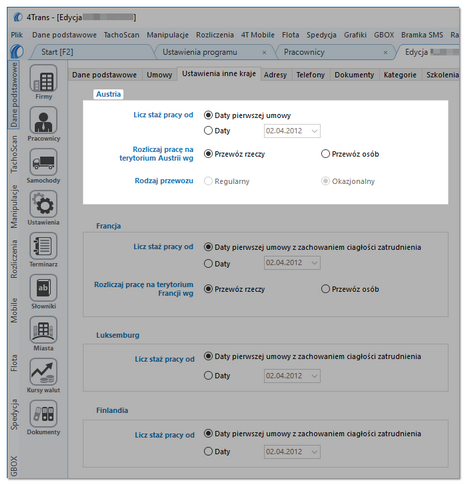Open the Dokumenty icon in sidebar

click(43, 414)
